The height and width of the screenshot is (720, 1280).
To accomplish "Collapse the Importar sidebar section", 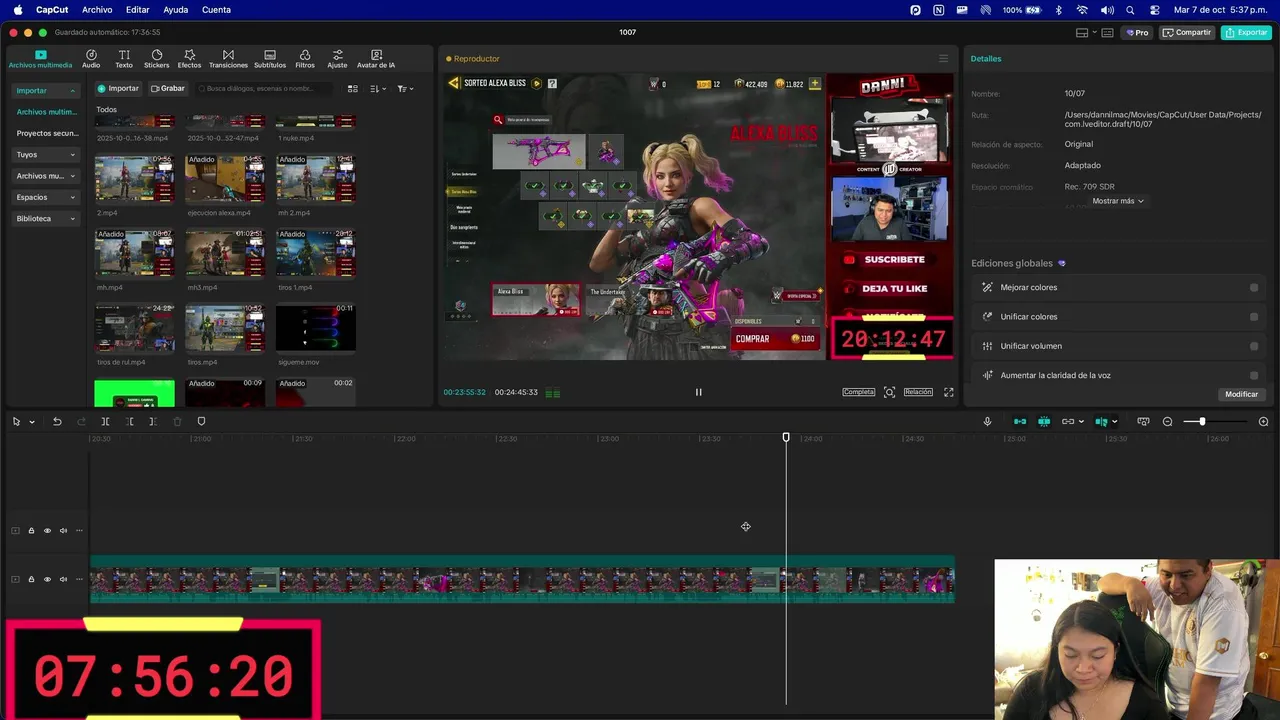I will tap(72, 91).
